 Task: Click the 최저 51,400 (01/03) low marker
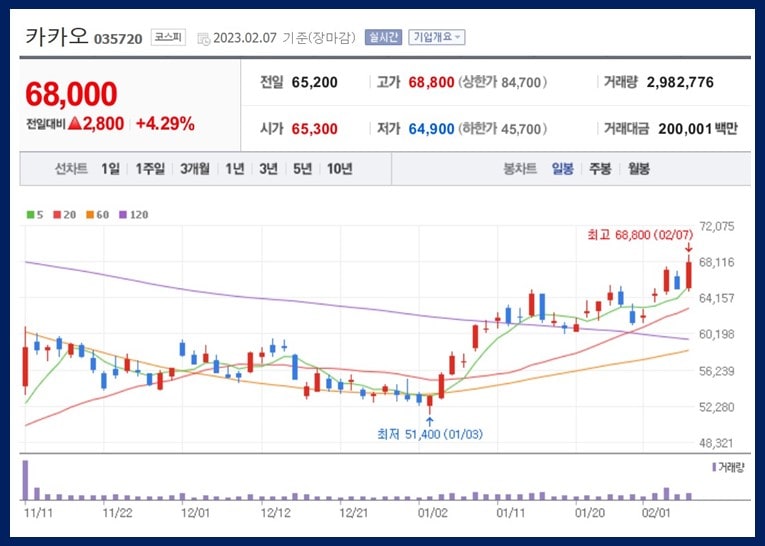click(x=430, y=434)
